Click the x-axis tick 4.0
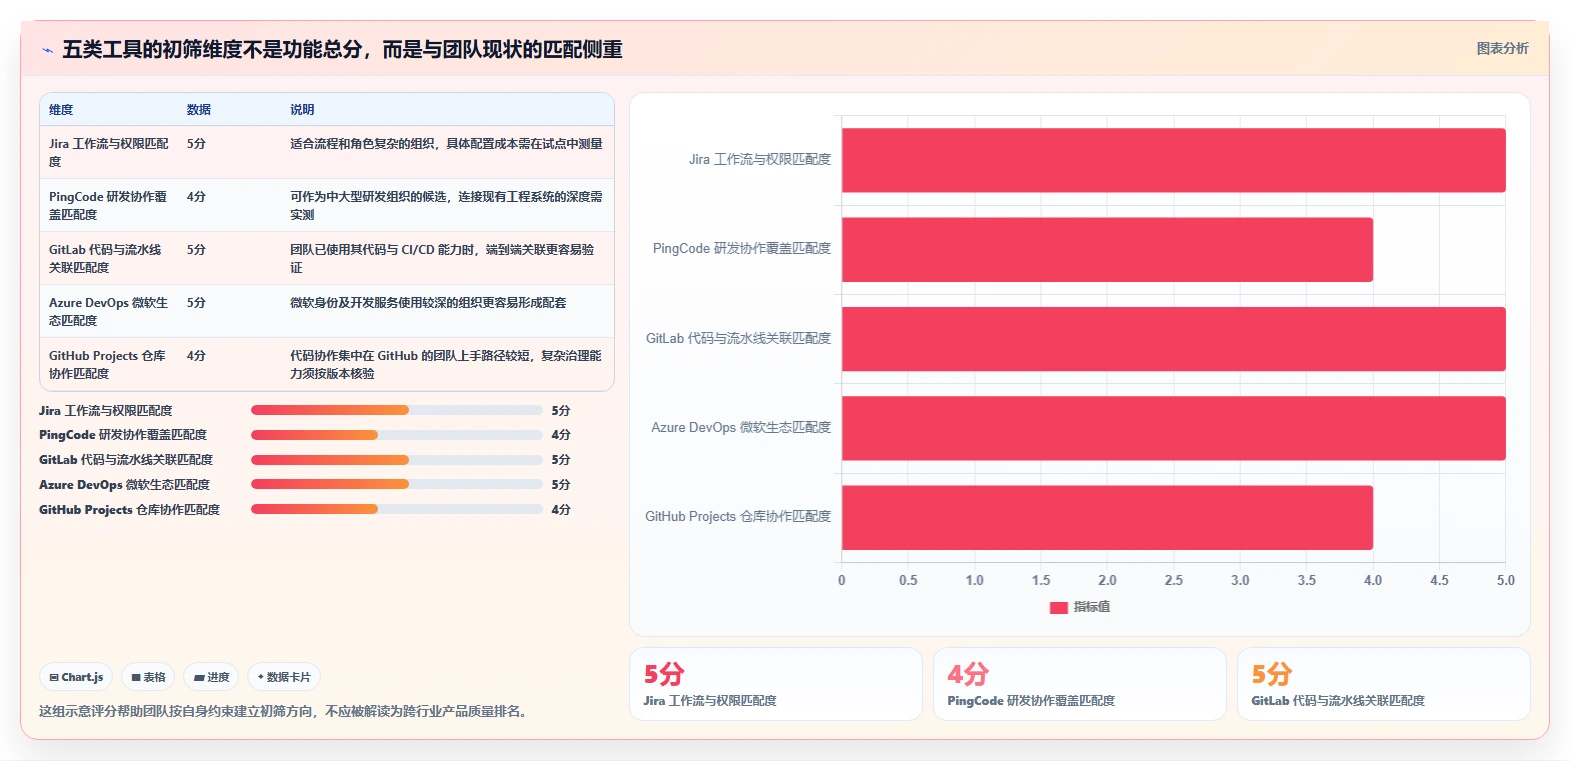The image size is (1570, 761). click(1373, 580)
